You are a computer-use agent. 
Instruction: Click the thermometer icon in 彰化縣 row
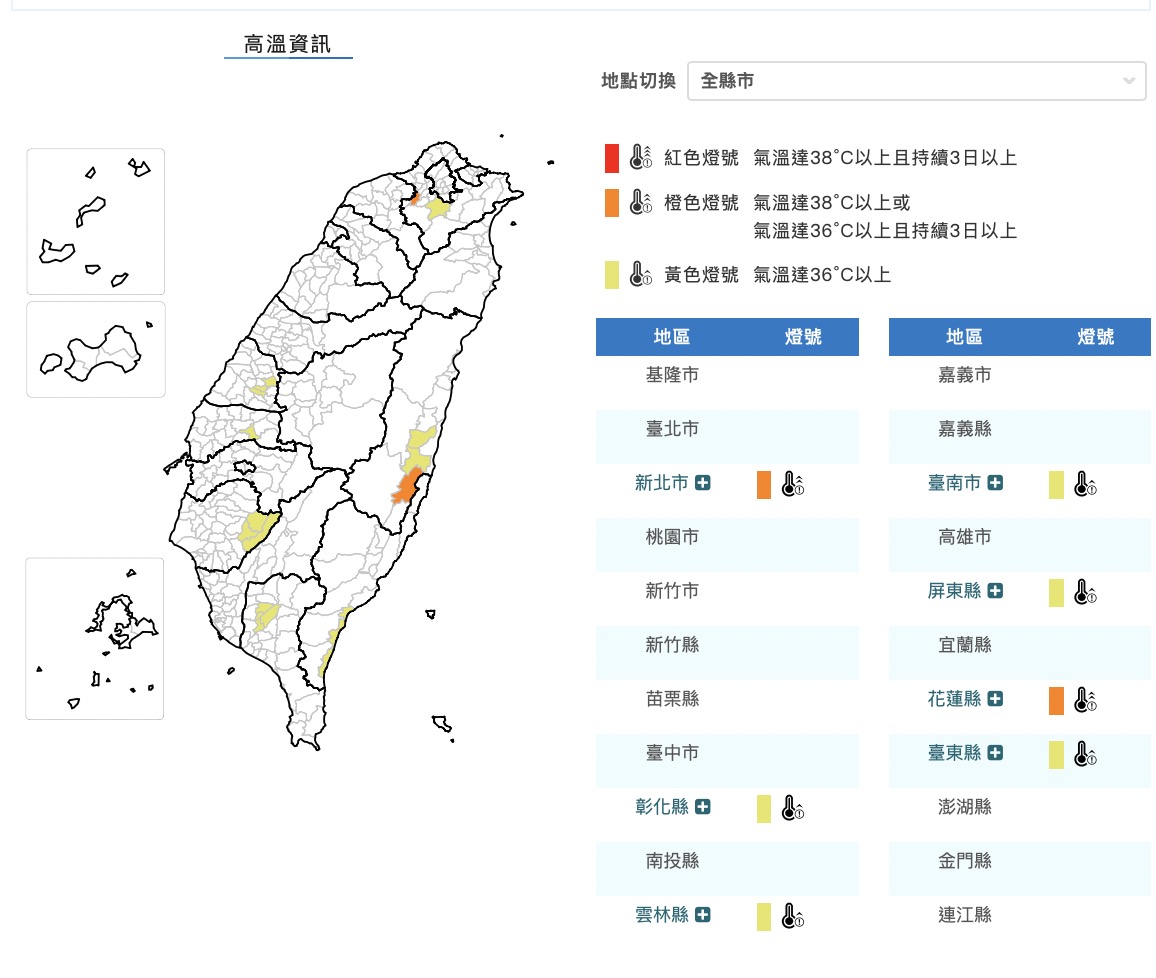793,808
